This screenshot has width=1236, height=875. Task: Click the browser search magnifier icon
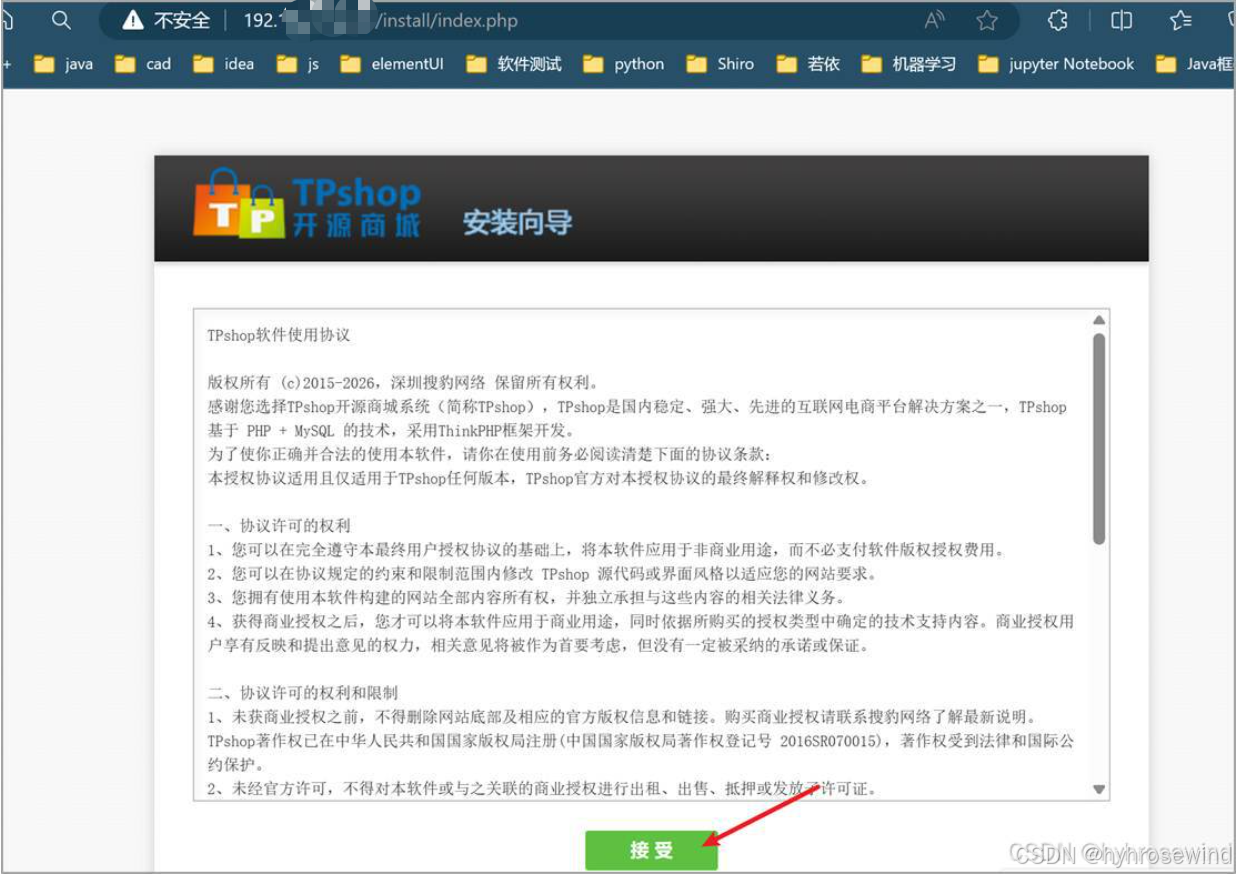point(61,20)
